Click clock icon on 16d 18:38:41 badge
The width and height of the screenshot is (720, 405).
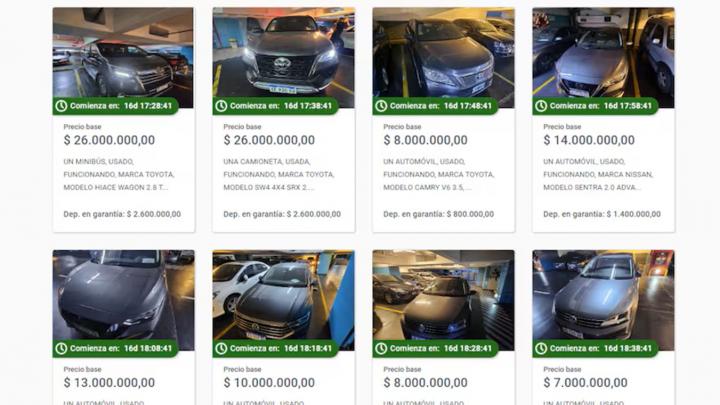pos(541,349)
